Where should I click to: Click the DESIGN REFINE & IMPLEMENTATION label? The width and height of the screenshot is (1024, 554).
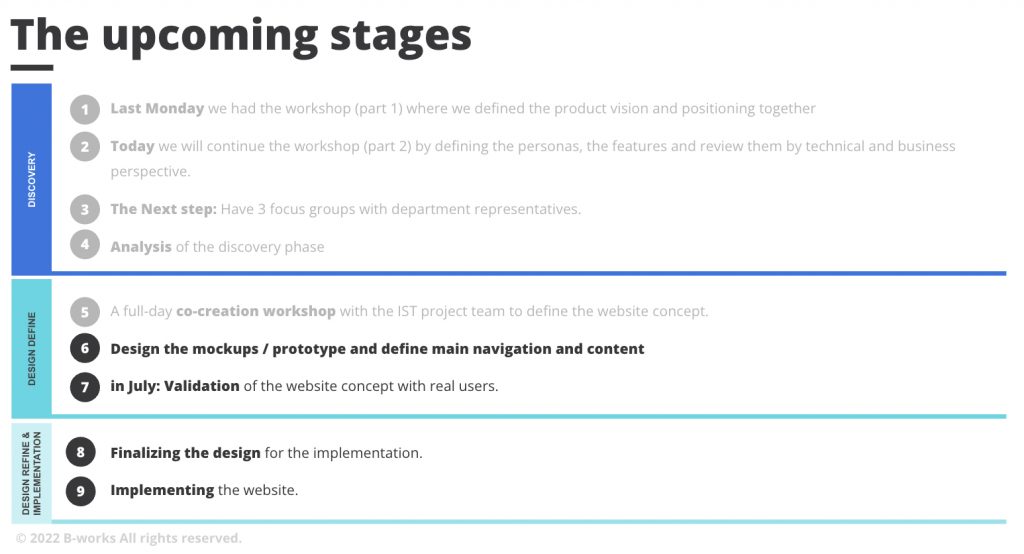pos(31,473)
